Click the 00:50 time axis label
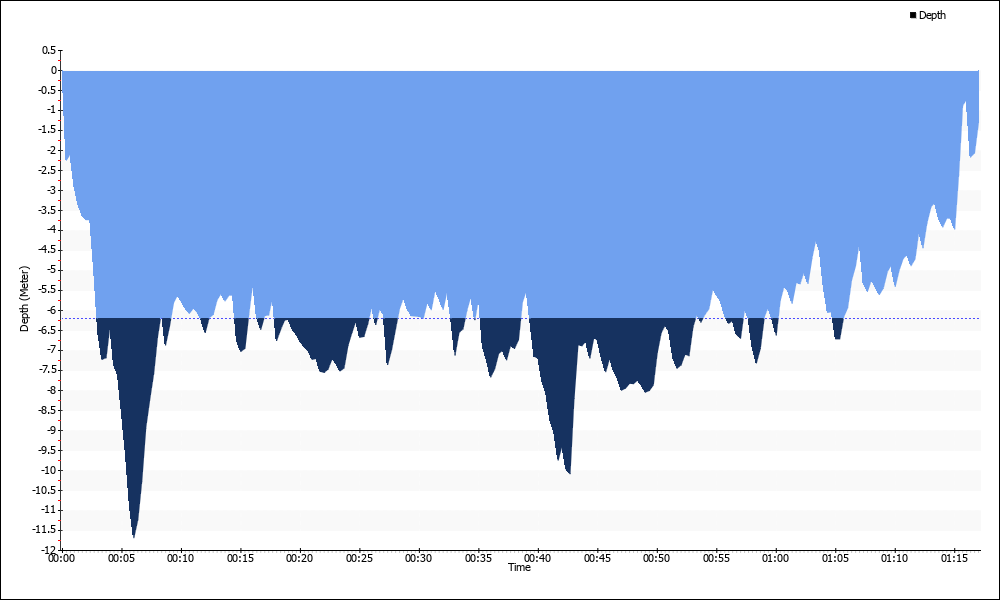Viewport: 1000px width, 600px height. 656,558
